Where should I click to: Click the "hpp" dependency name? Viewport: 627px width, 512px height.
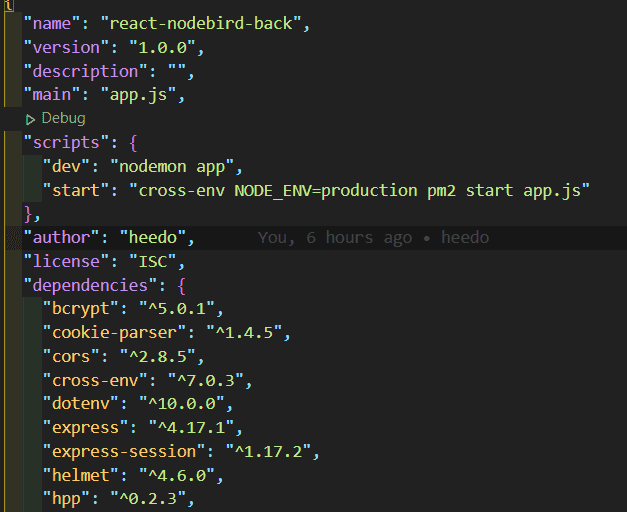[x=66, y=499]
